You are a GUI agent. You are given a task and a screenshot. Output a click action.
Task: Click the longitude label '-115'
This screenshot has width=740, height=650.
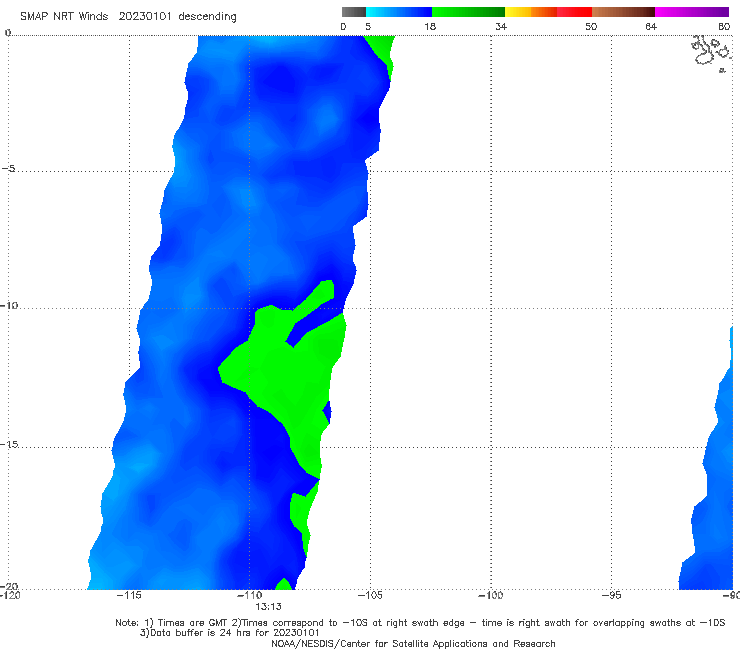129,595
